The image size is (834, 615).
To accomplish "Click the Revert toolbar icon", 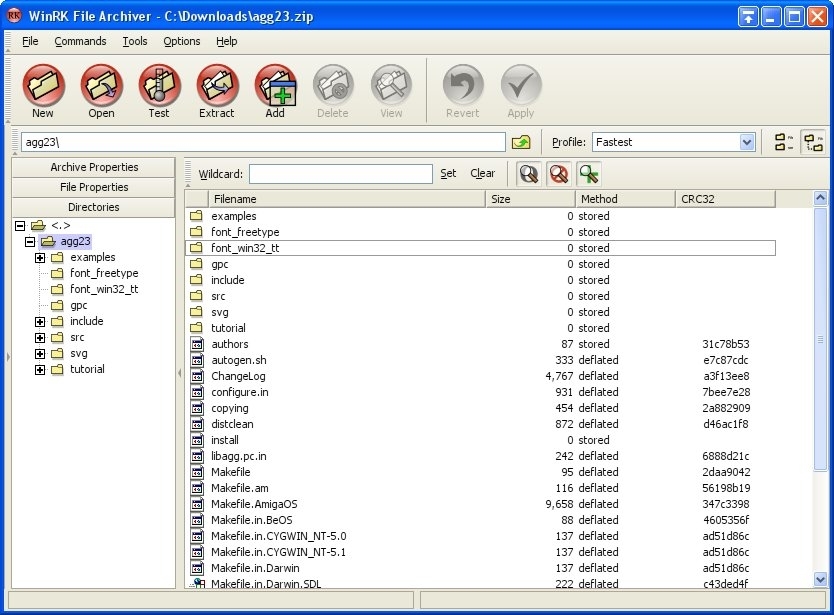I will pyautogui.click(x=463, y=85).
